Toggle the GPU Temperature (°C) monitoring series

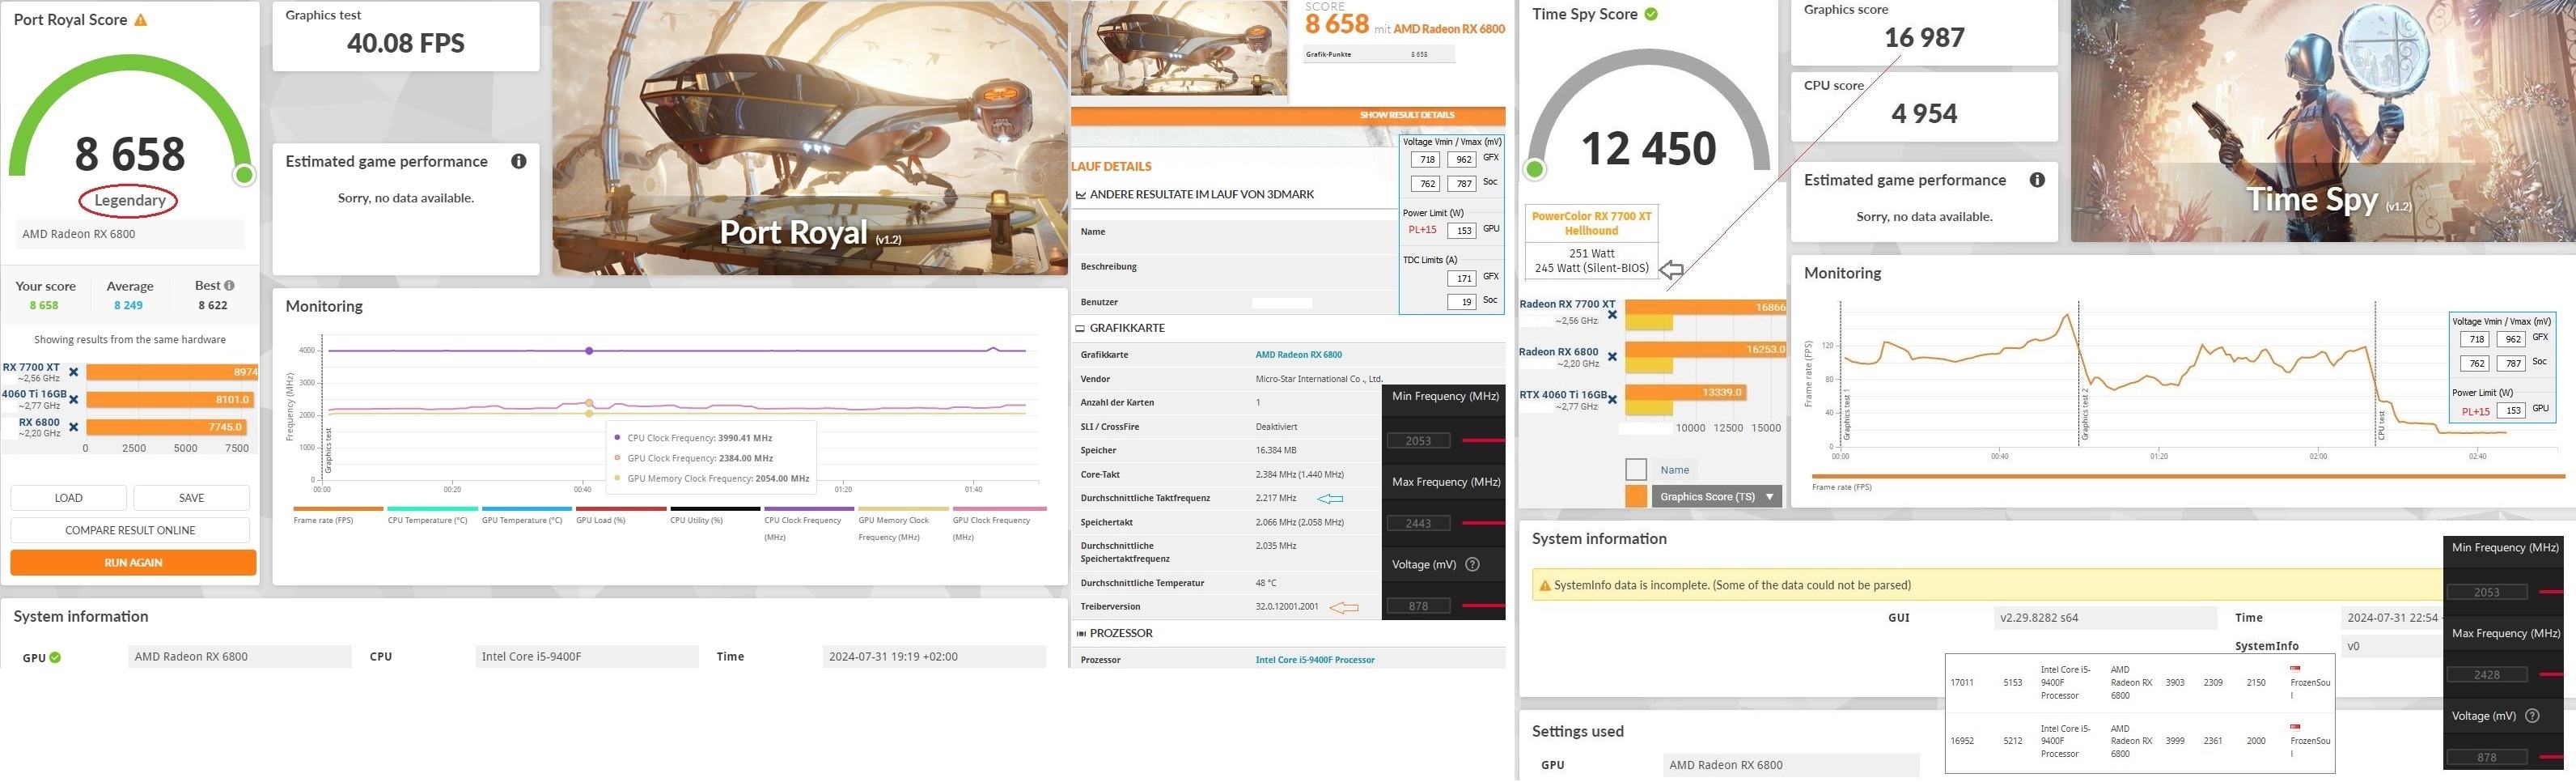525,516
